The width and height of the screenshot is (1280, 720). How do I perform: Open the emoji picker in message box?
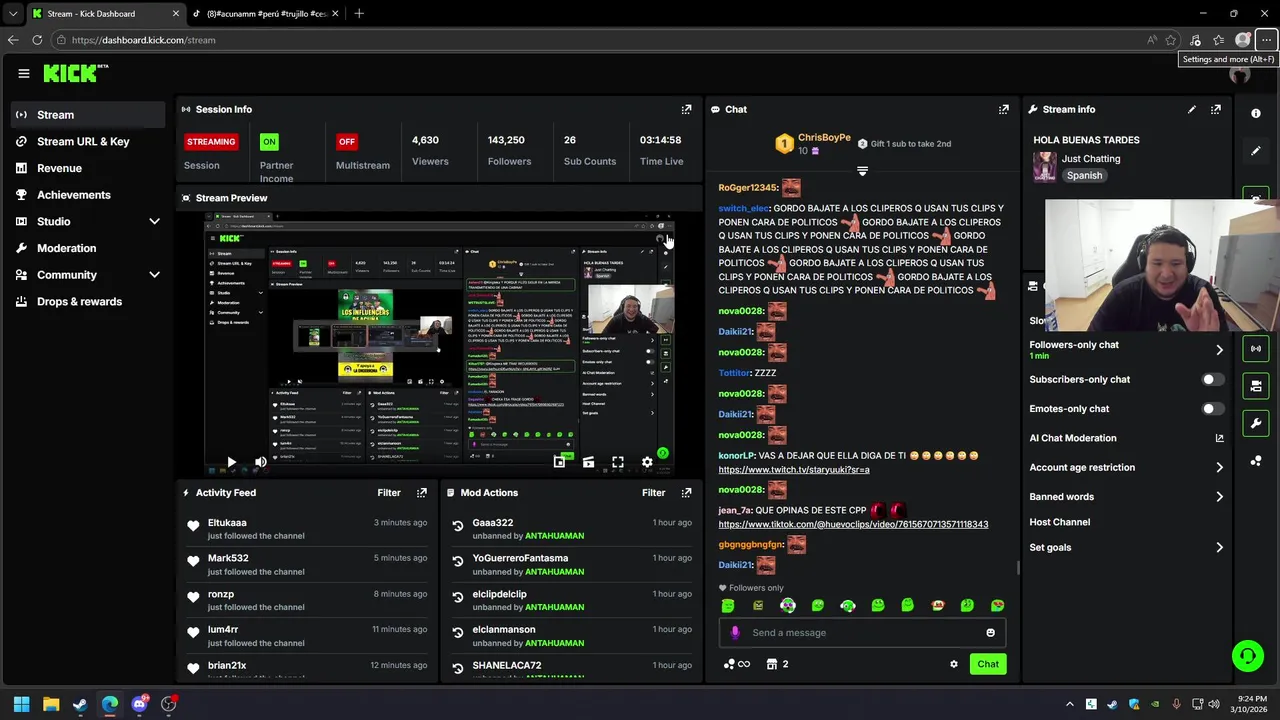(991, 633)
